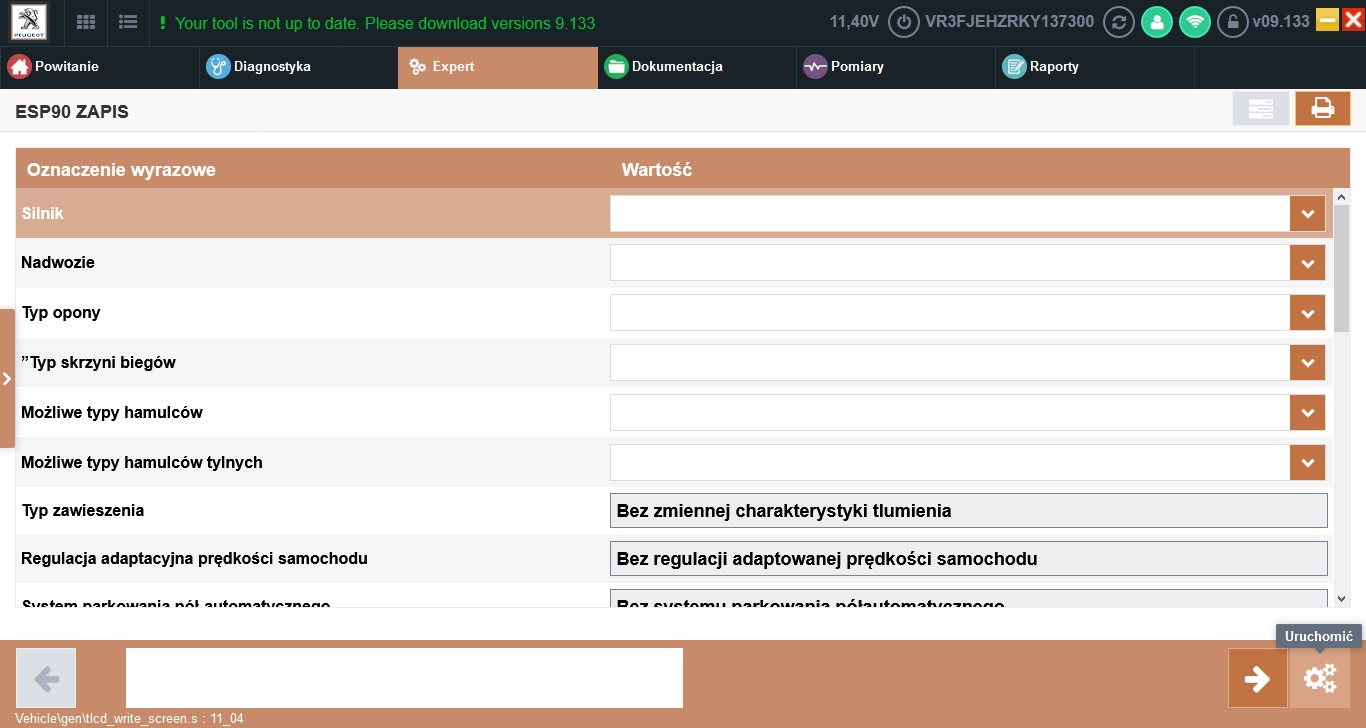Expand the Typ opony dropdown
Image resolution: width=1366 pixels, height=728 pixels.
(x=1307, y=313)
